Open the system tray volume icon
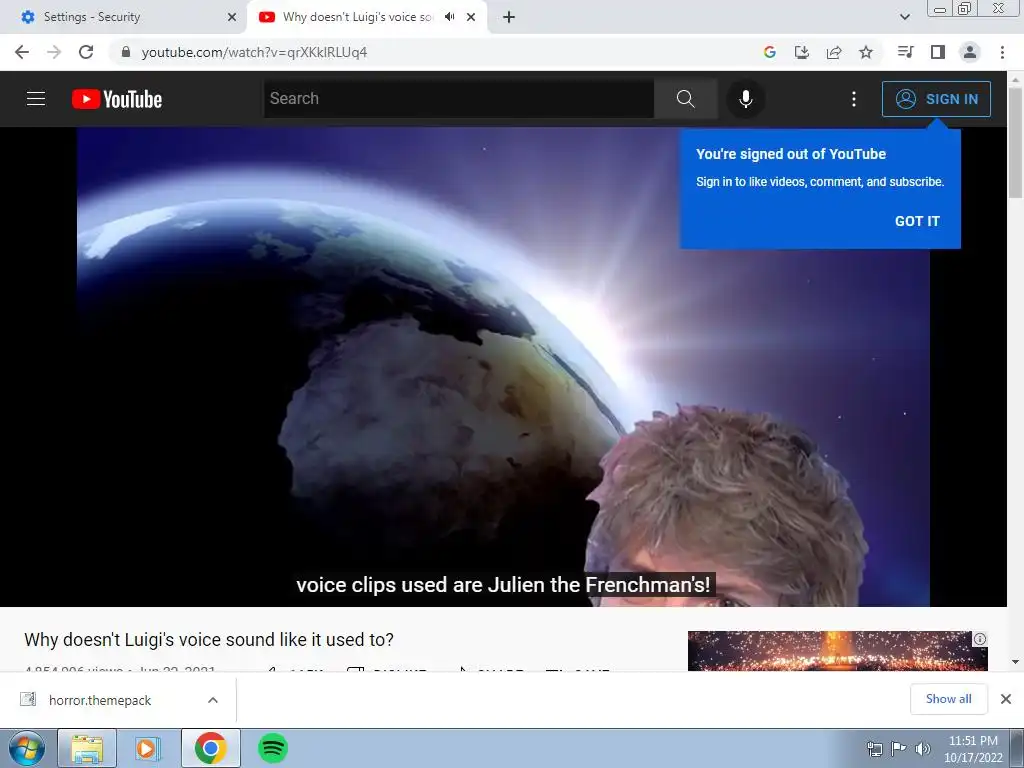 pyautogui.click(x=923, y=749)
